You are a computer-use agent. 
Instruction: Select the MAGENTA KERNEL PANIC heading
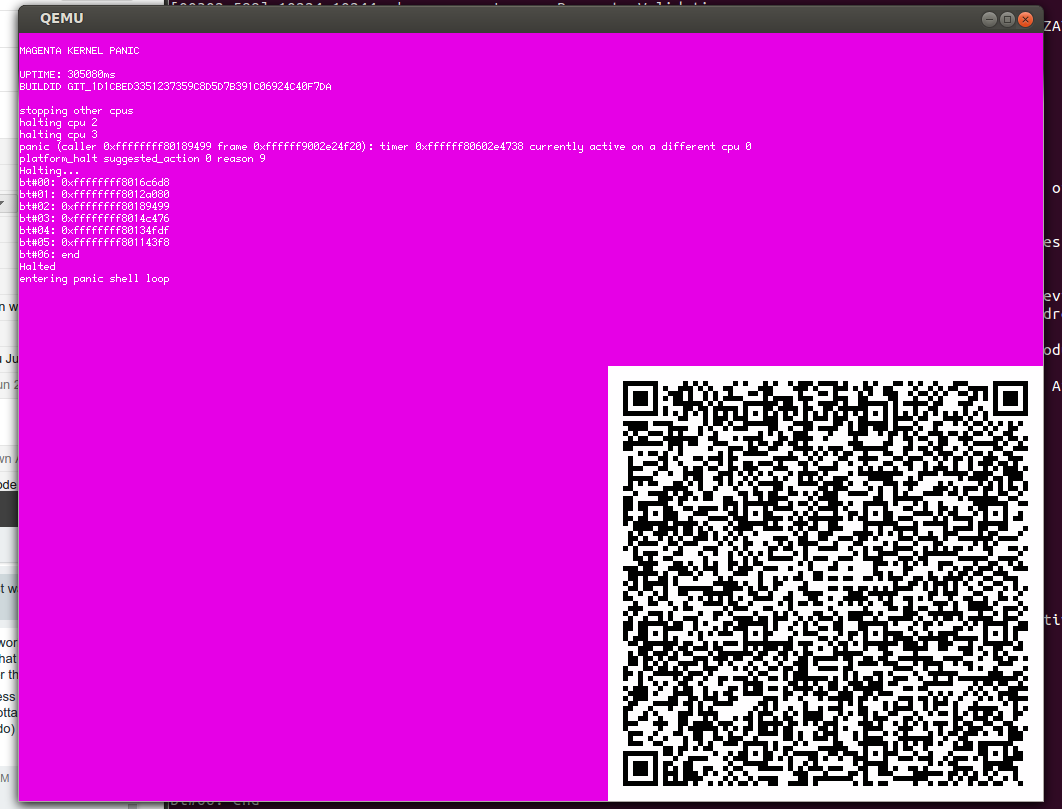(x=79, y=51)
